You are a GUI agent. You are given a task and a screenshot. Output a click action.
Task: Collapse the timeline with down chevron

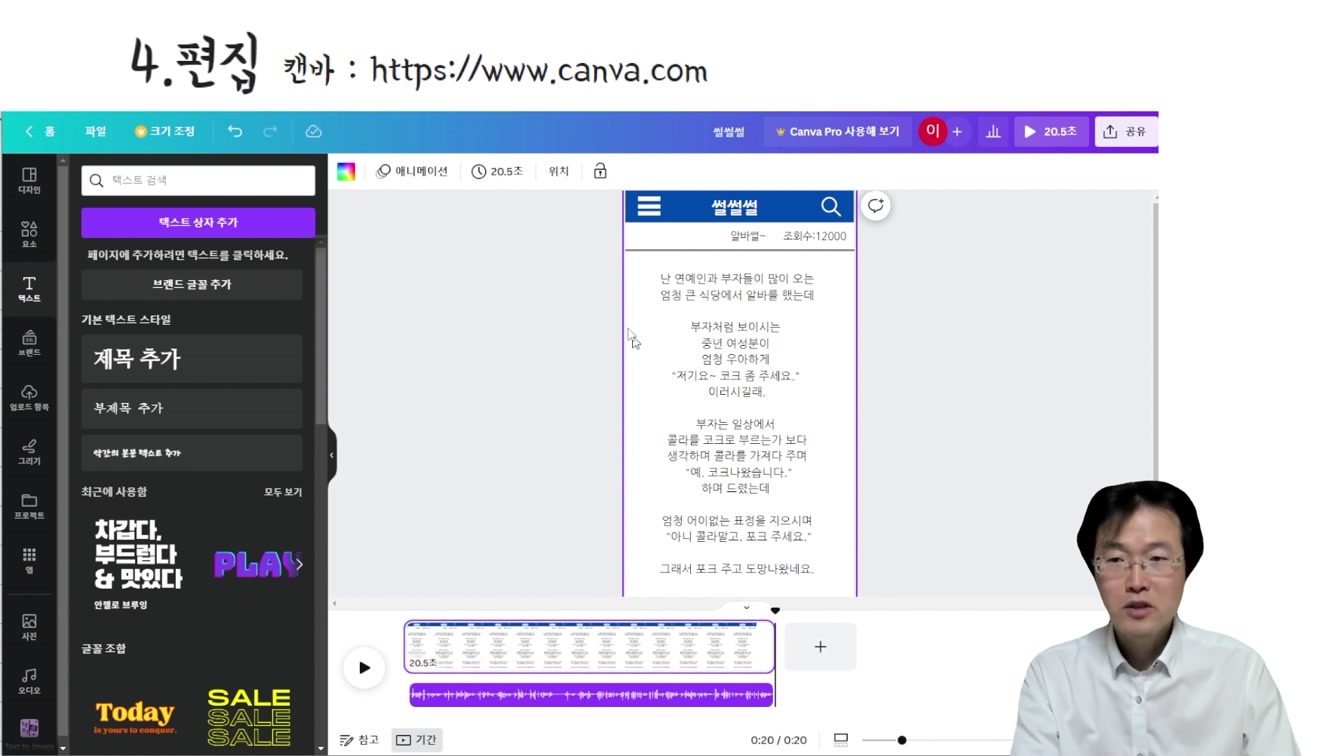coord(746,607)
